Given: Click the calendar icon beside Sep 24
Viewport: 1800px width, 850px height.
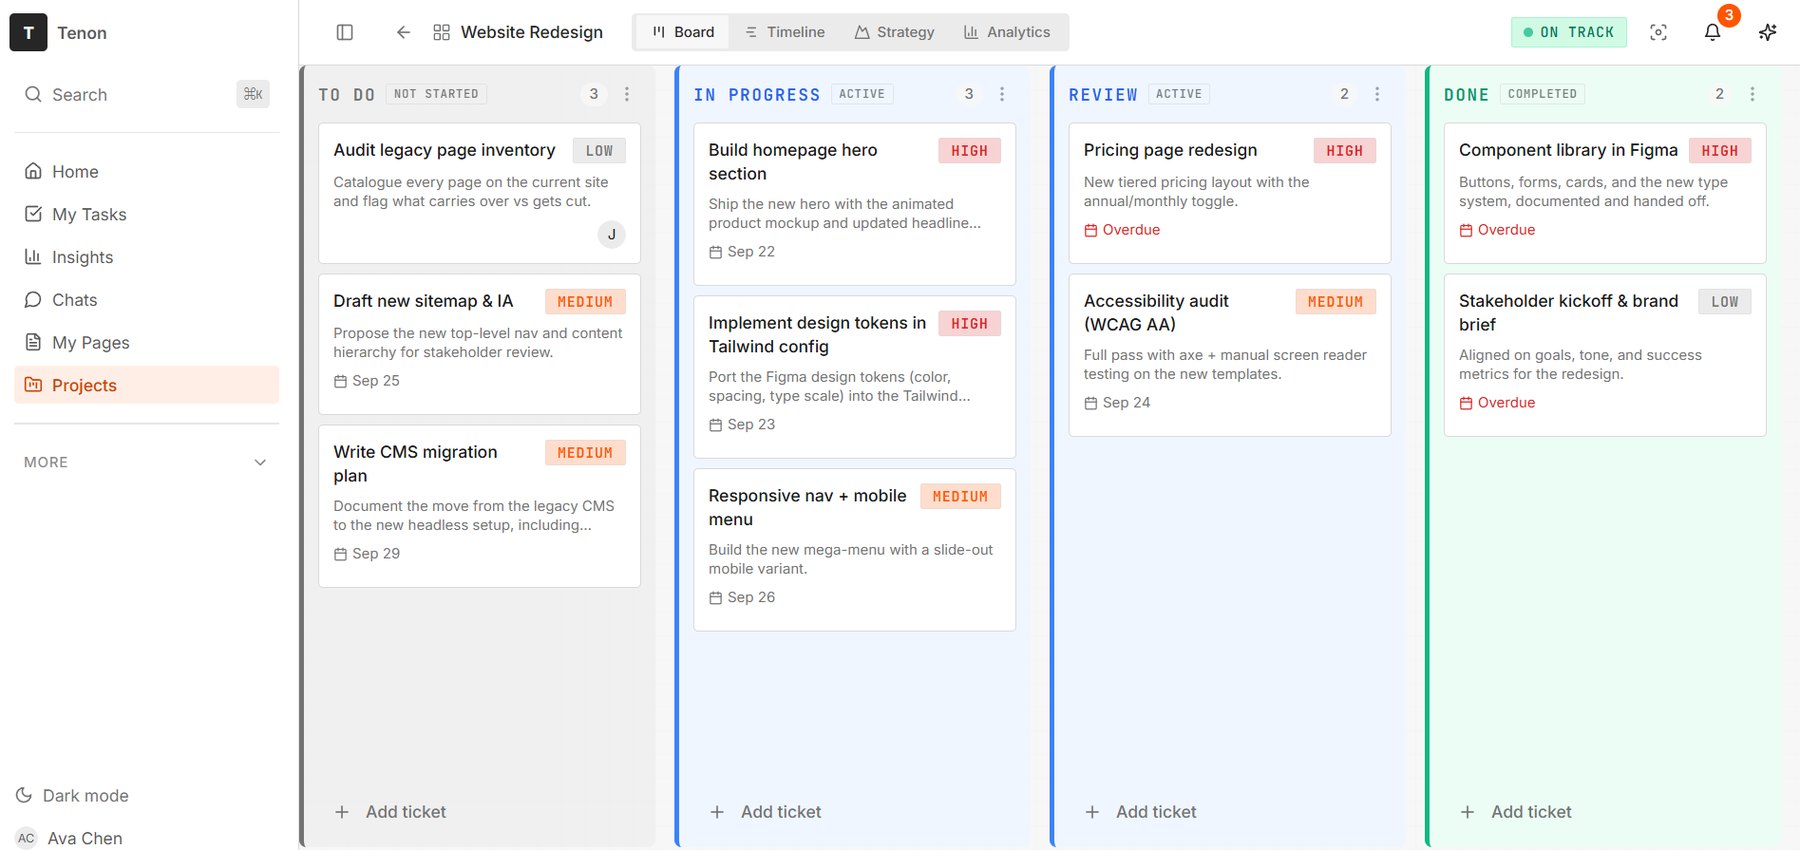Looking at the screenshot, I should tap(1090, 403).
